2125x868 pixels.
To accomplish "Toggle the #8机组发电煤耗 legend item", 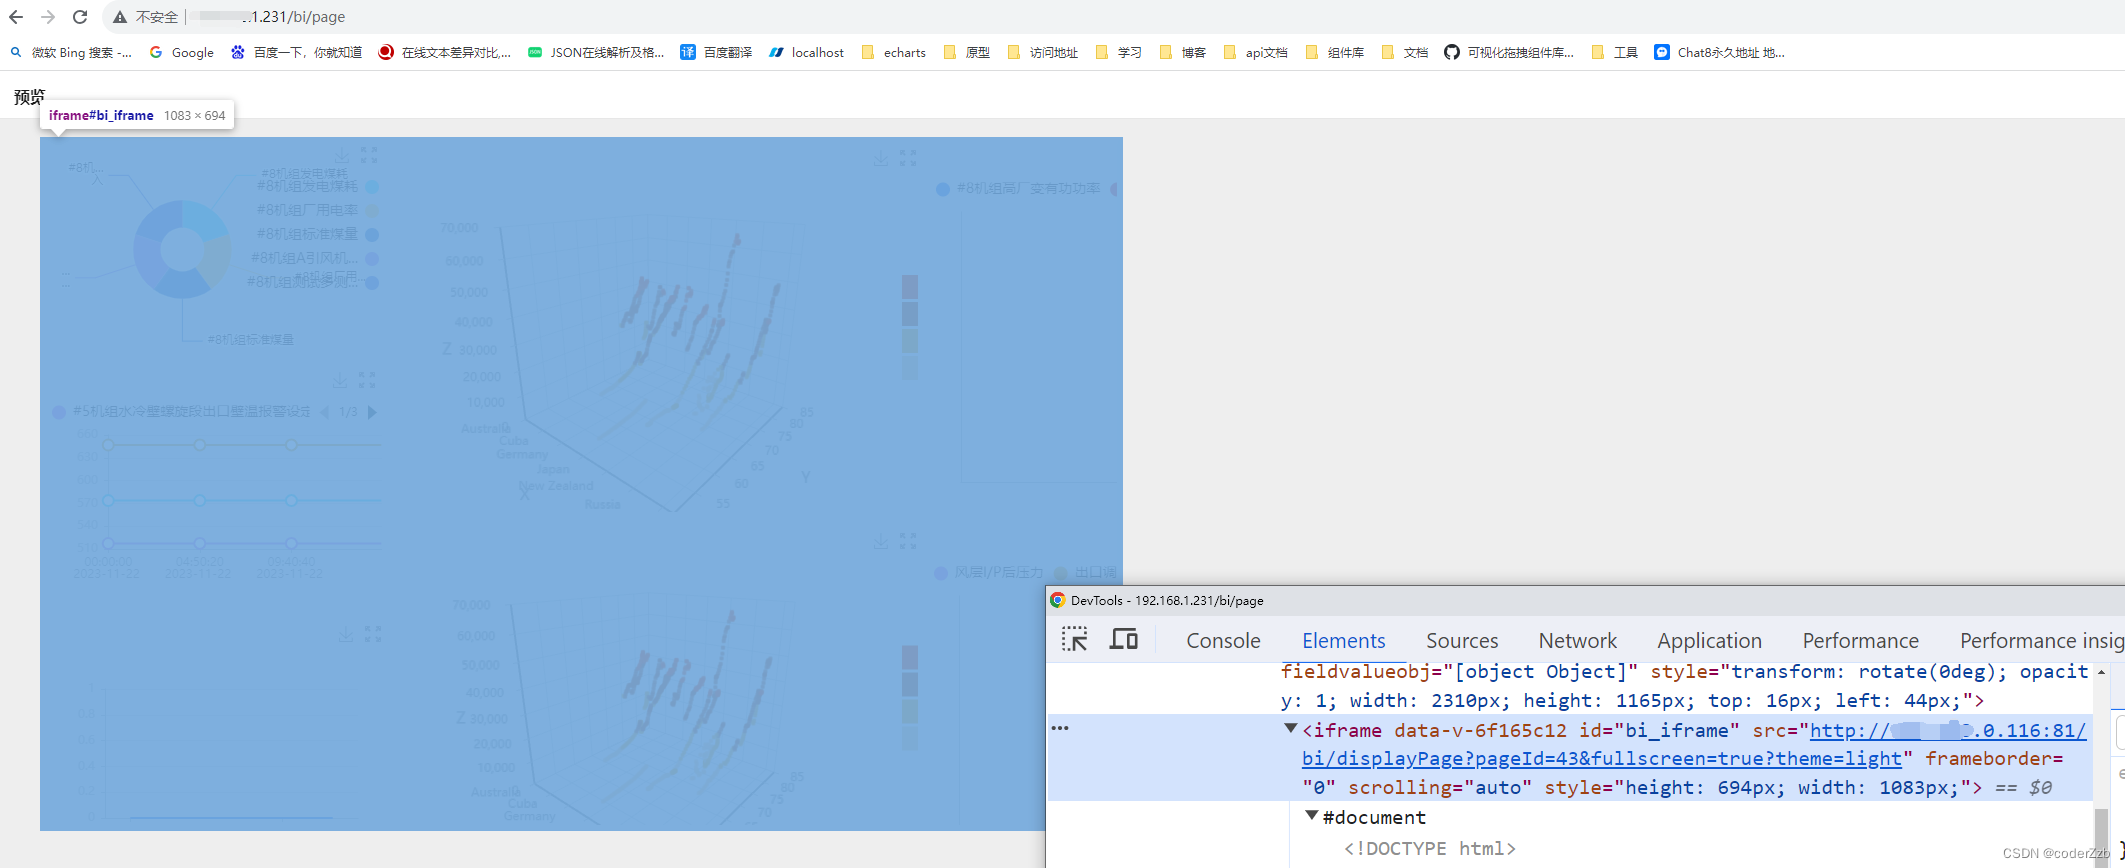I will click(318, 186).
